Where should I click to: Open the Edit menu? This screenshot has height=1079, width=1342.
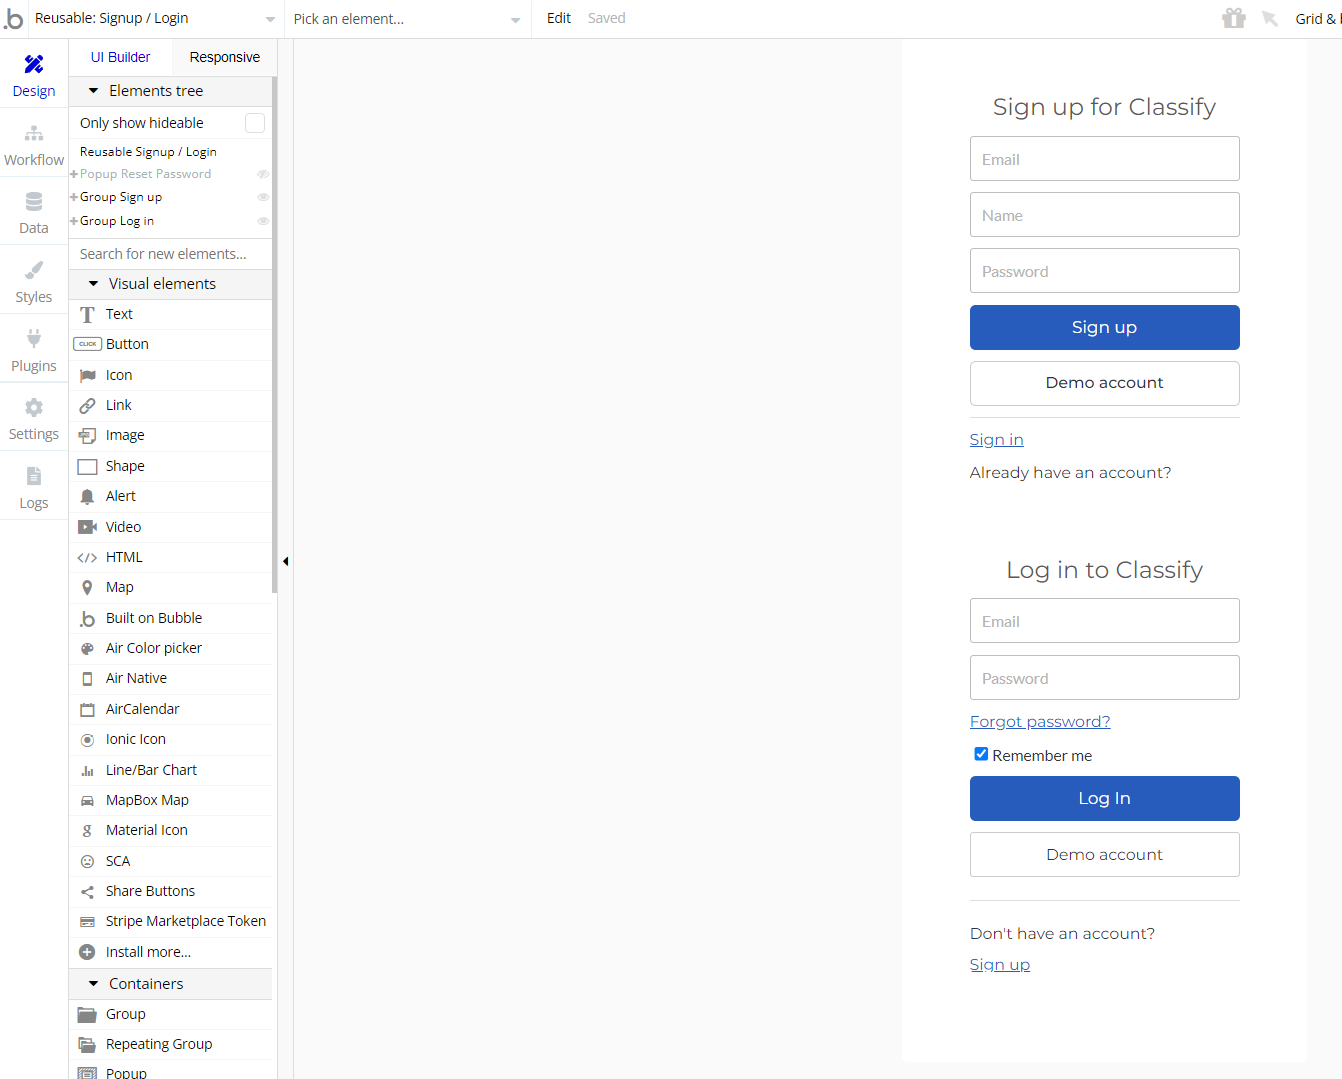559,18
